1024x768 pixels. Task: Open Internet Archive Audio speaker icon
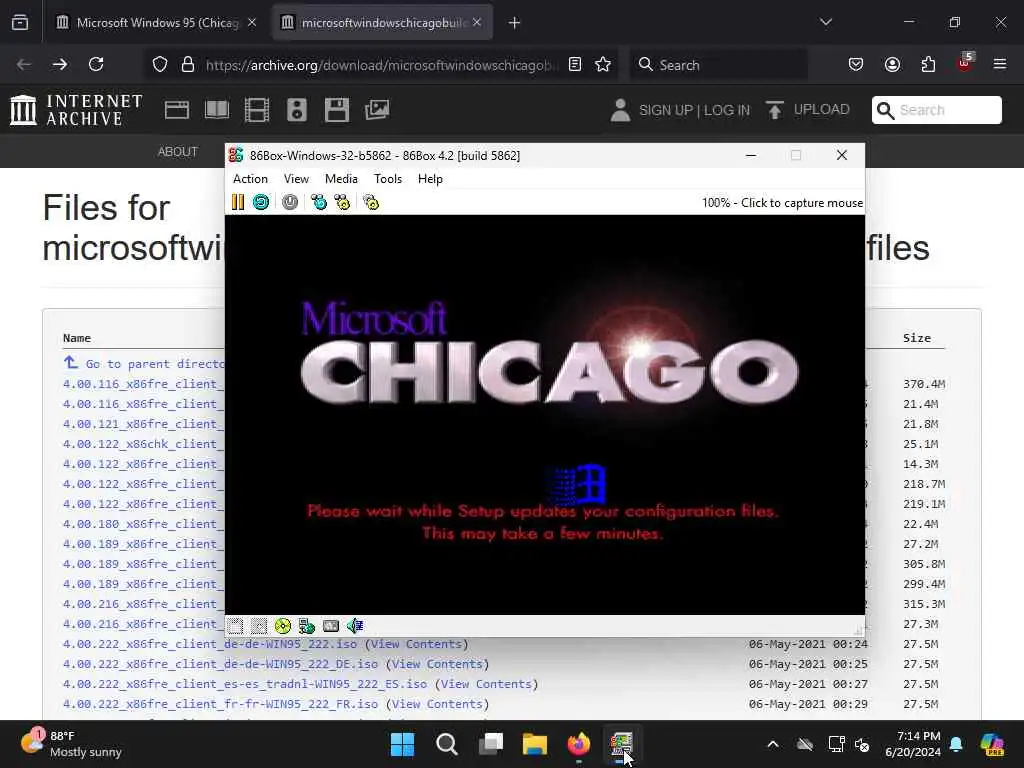point(296,110)
